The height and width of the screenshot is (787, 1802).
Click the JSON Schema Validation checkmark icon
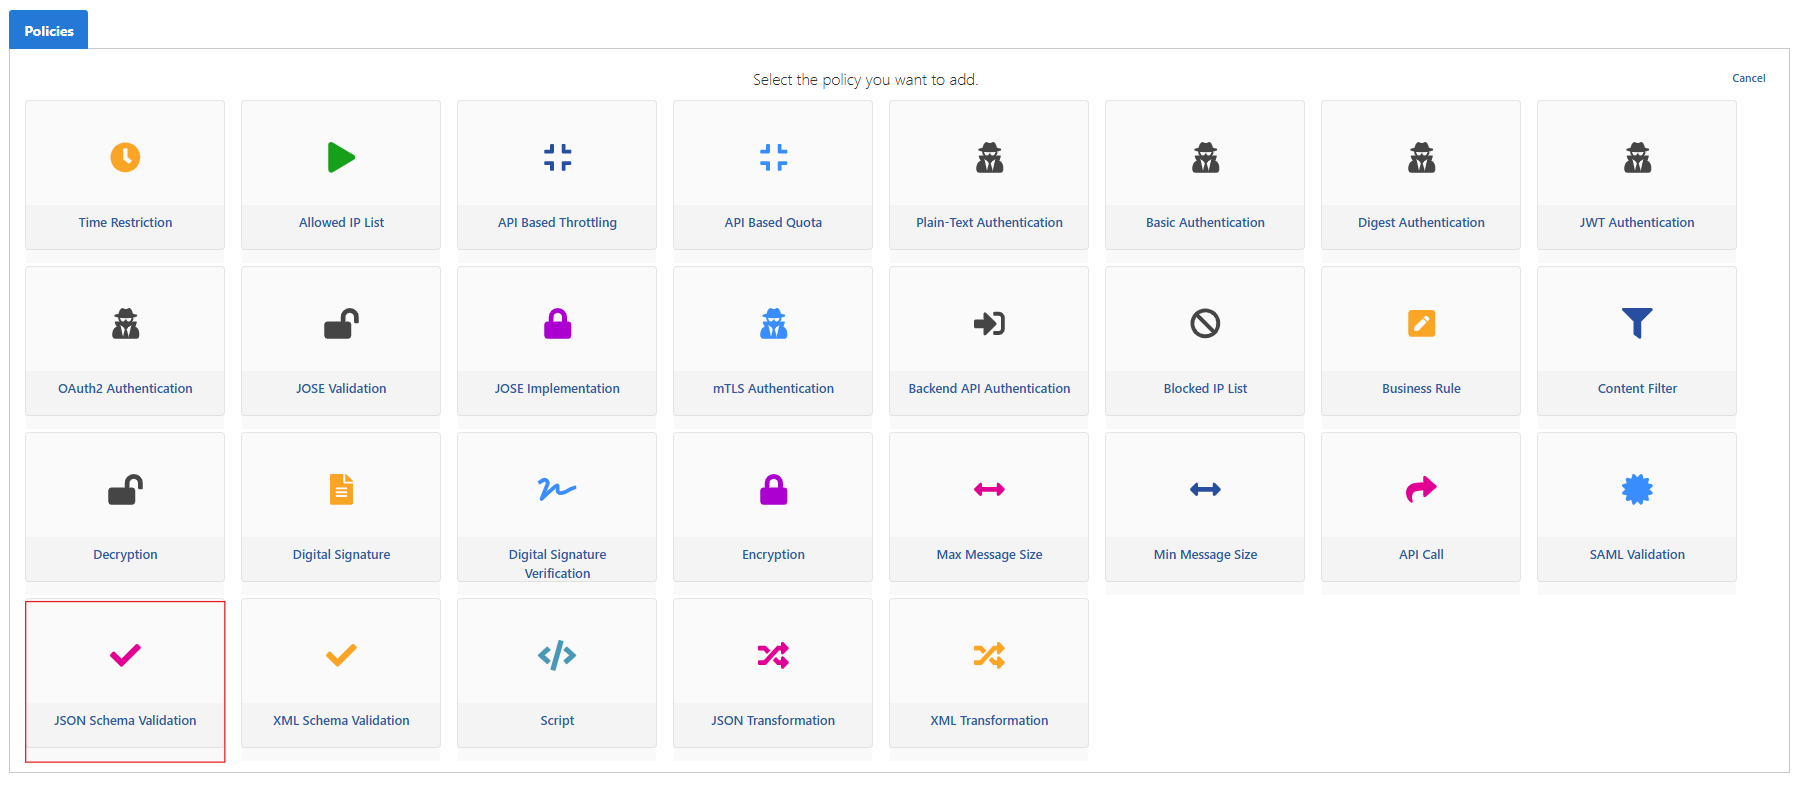tap(125, 655)
